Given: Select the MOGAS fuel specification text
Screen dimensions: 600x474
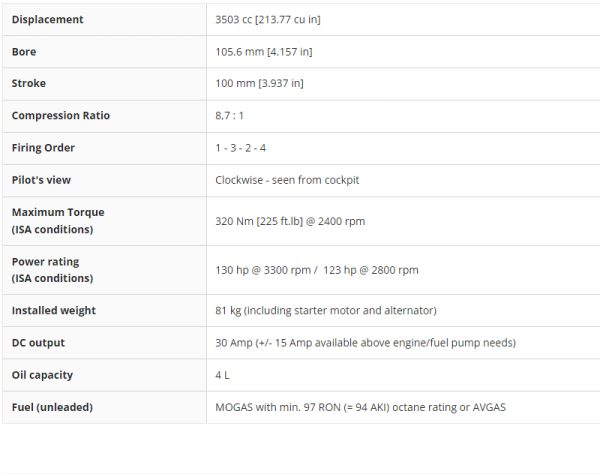Looking at the screenshot, I should 360,407.
